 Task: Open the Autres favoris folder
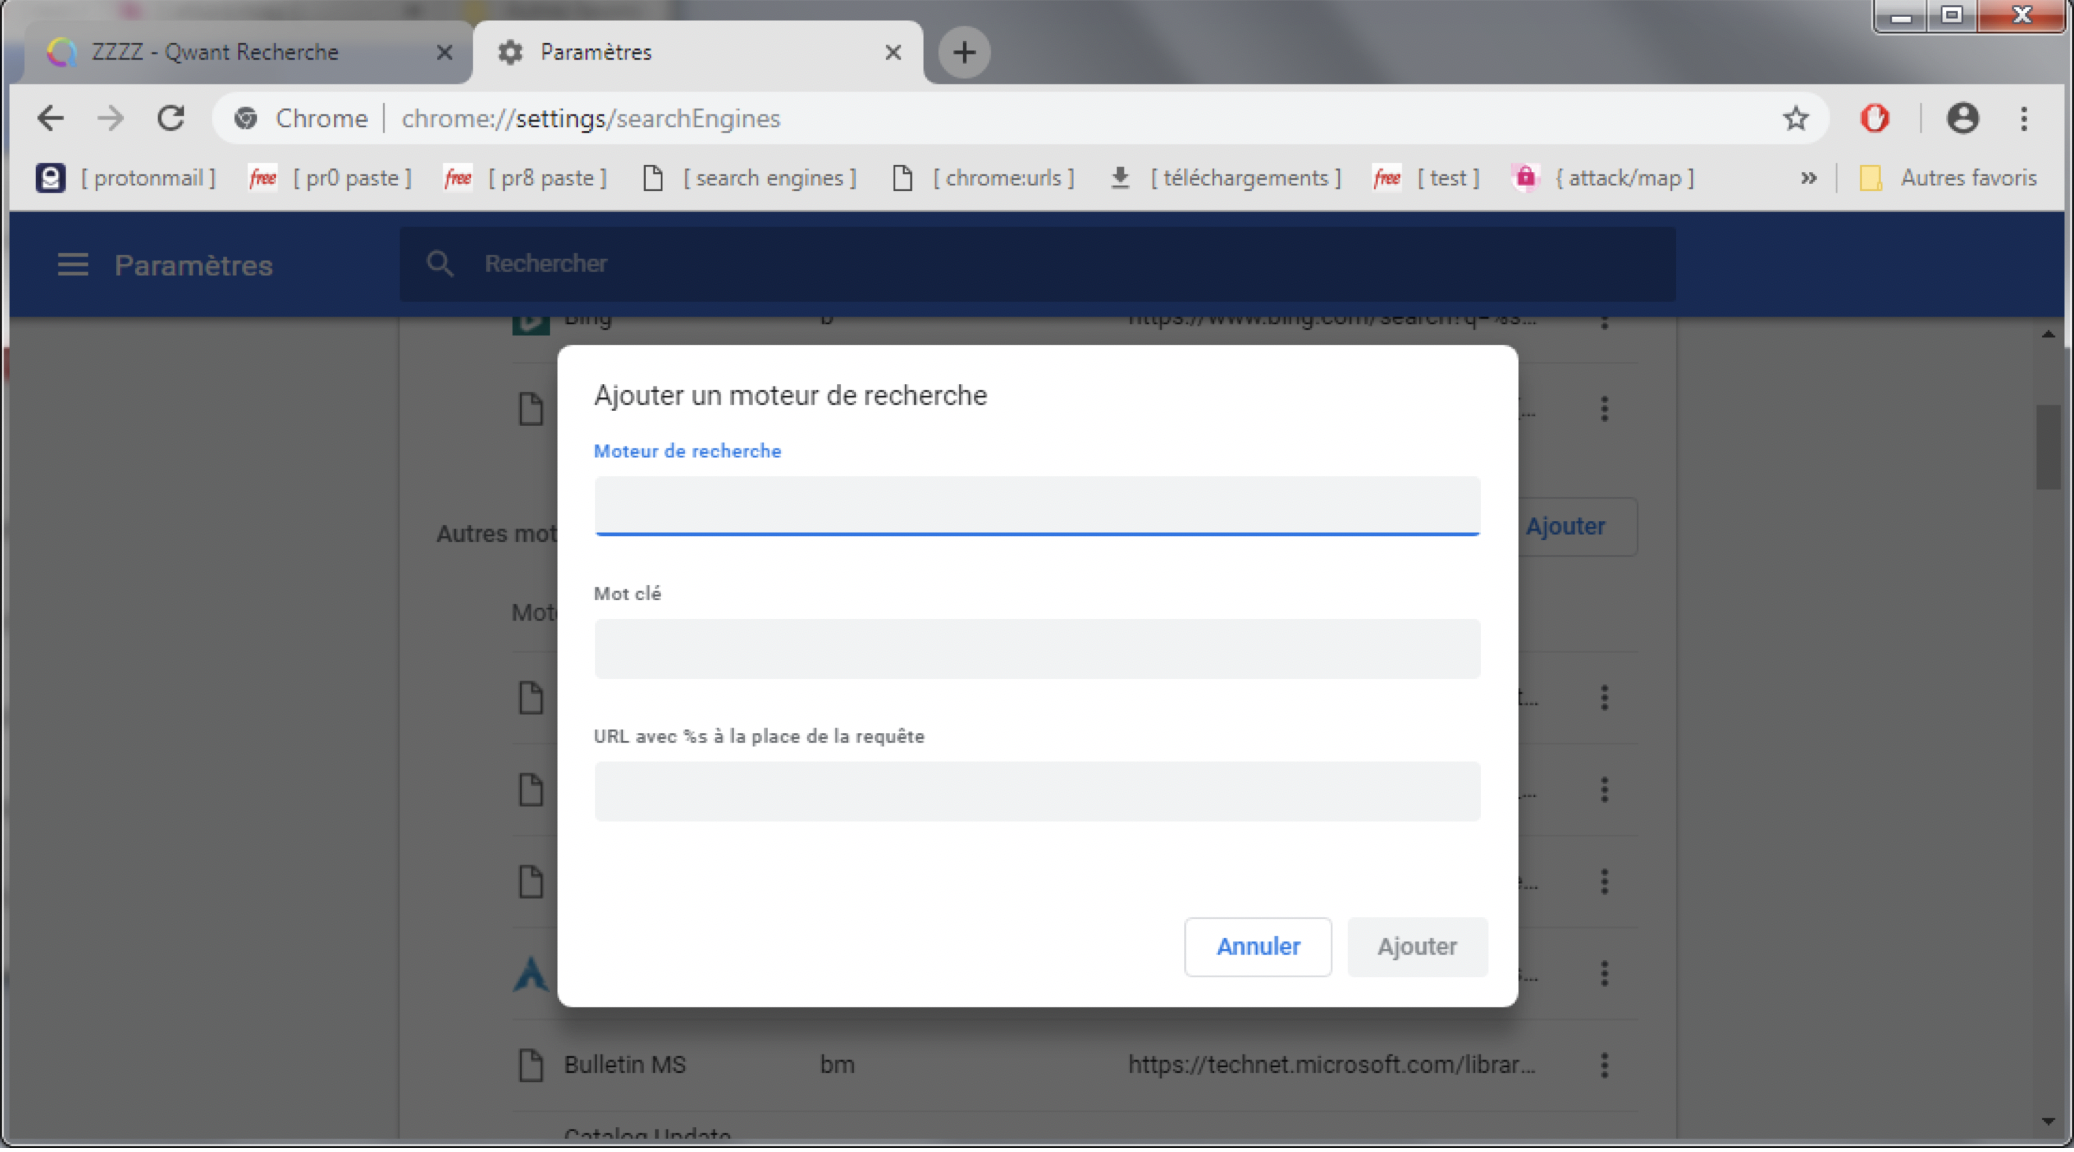tap(1948, 178)
